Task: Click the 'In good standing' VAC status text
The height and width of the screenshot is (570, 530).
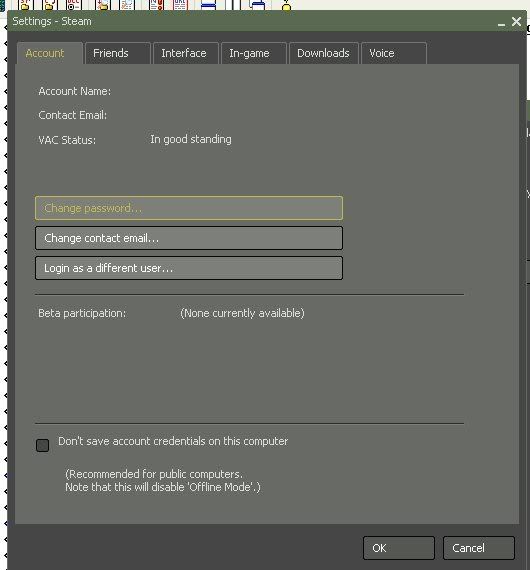Action: [191, 140]
